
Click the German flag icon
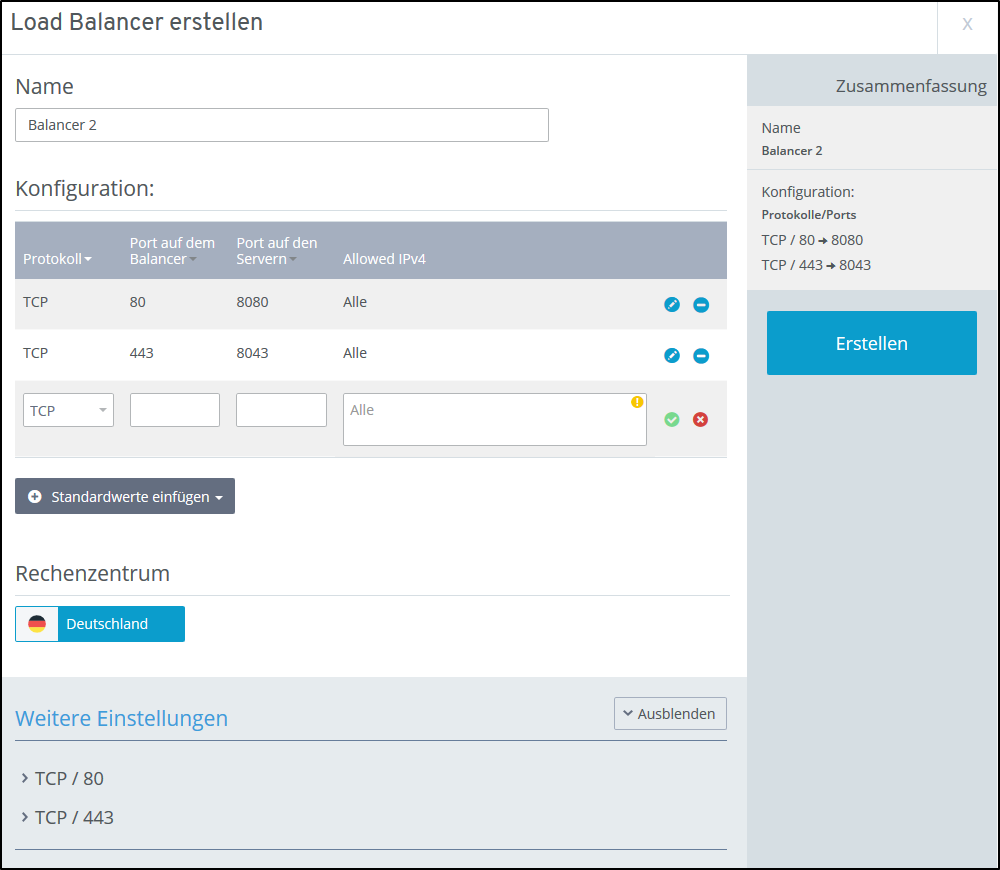(x=36, y=623)
